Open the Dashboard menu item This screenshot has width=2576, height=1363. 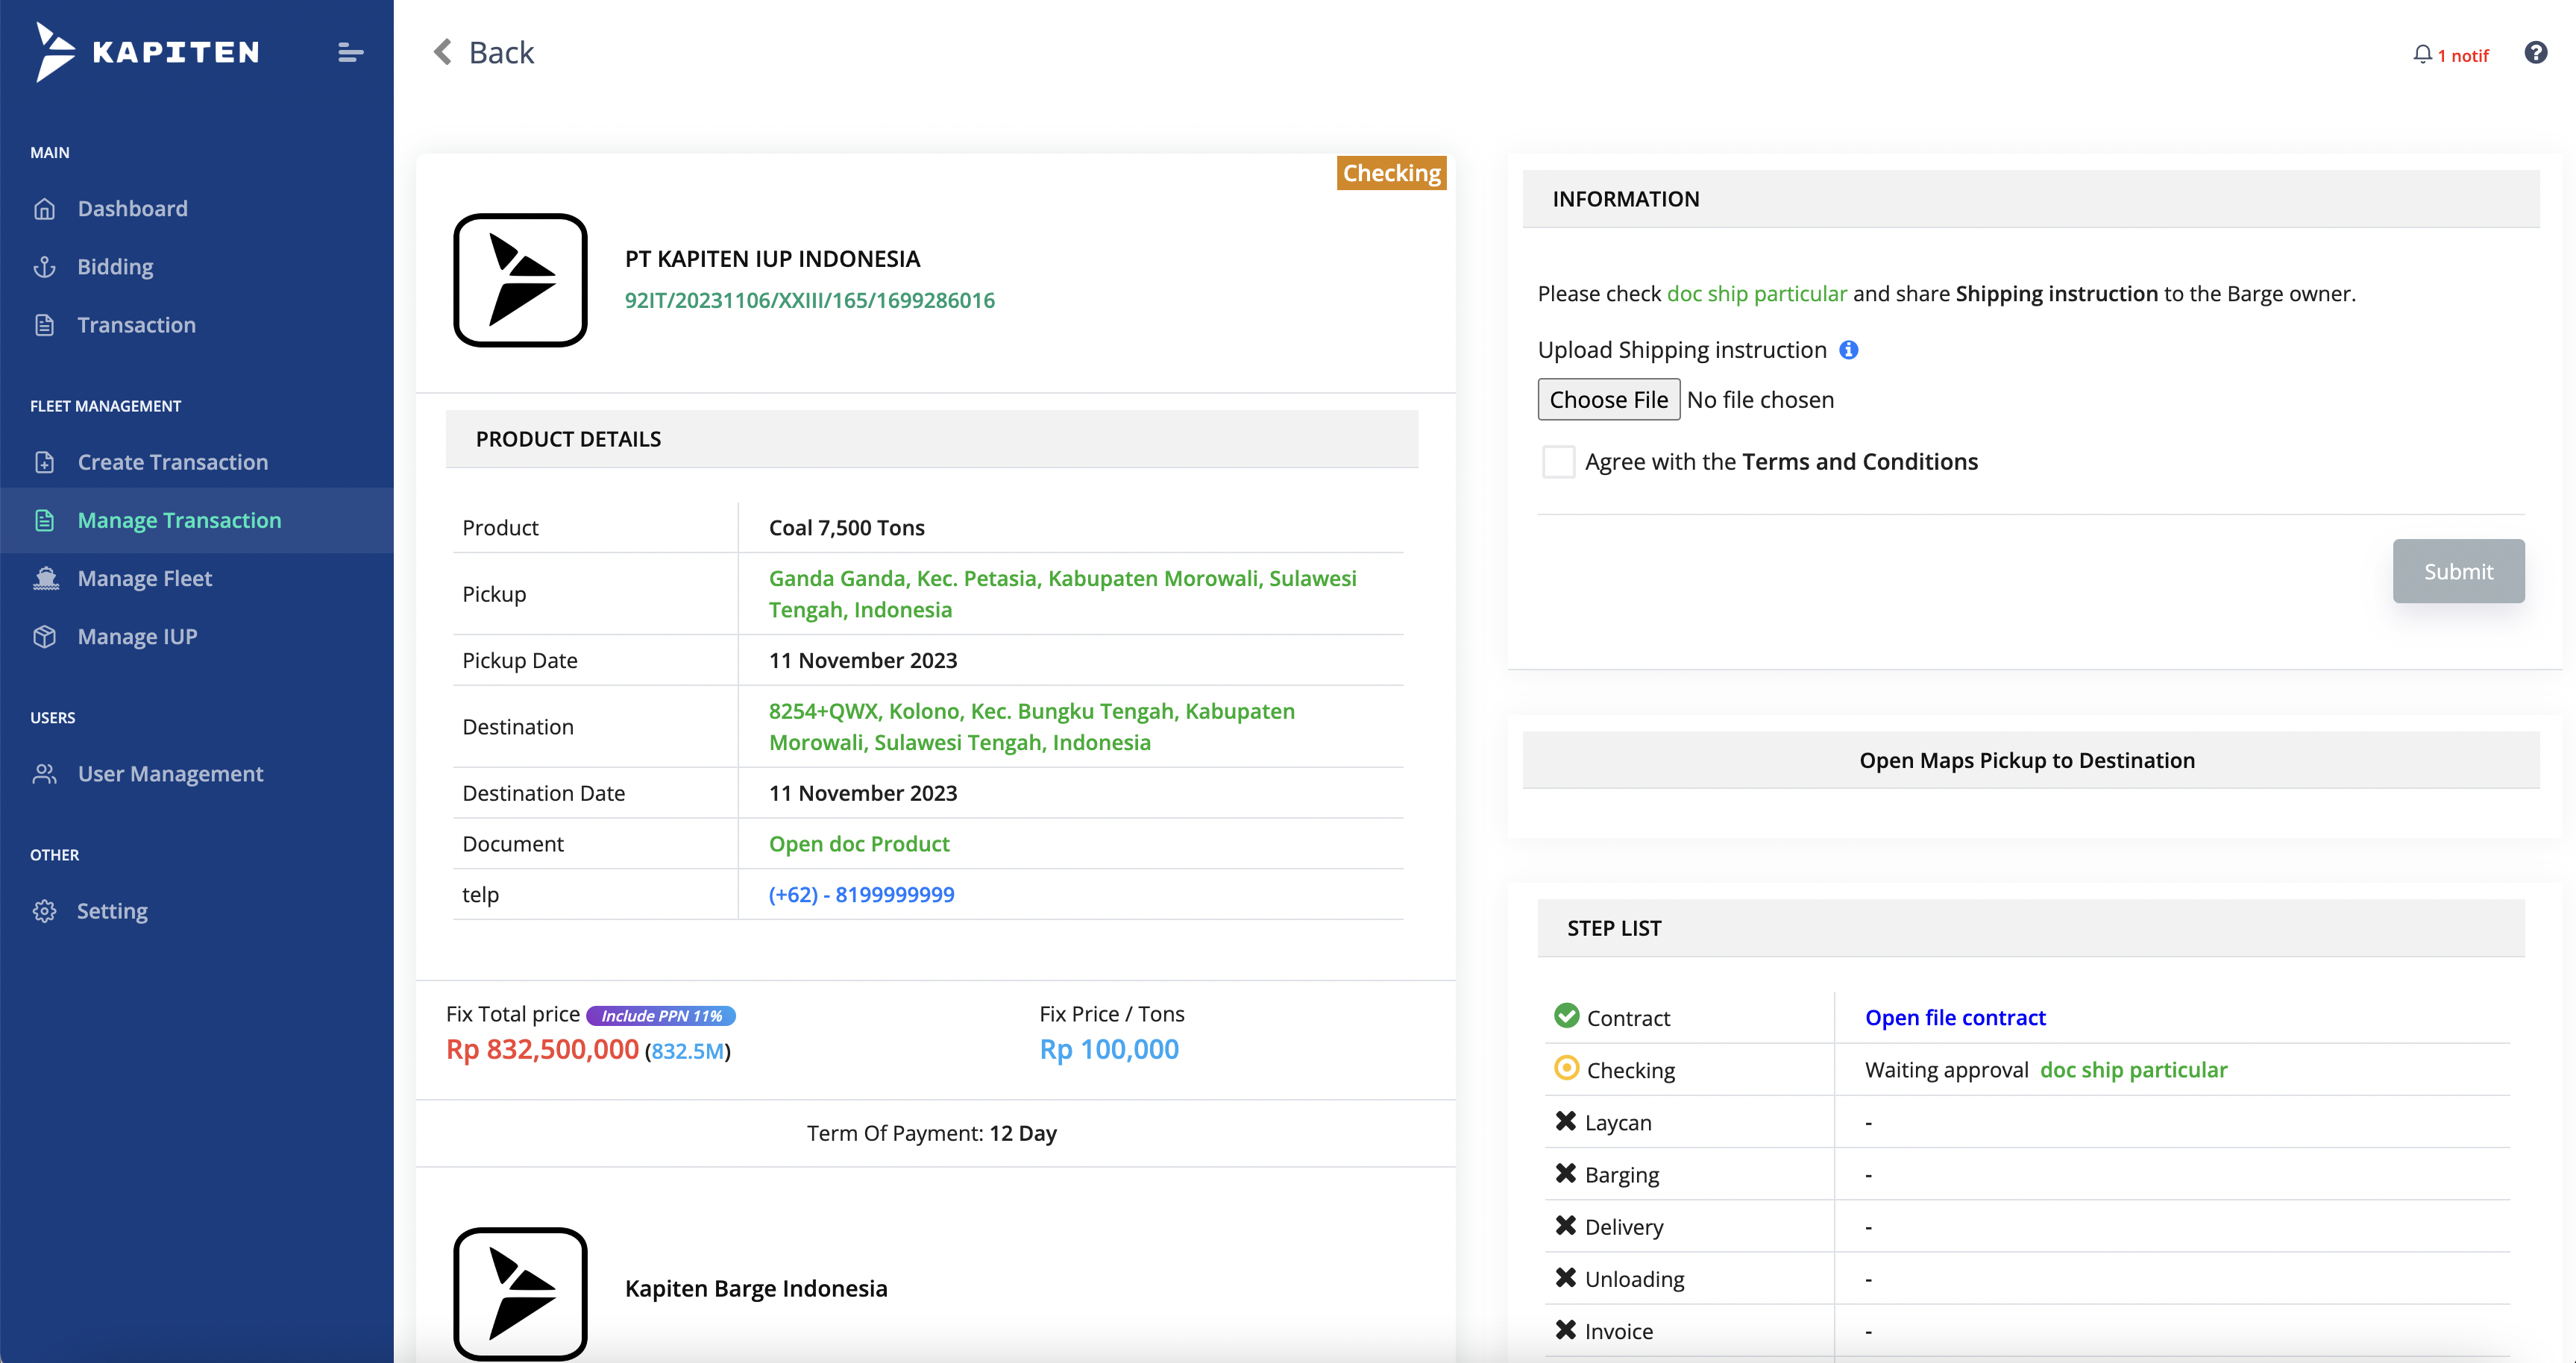point(196,209)
